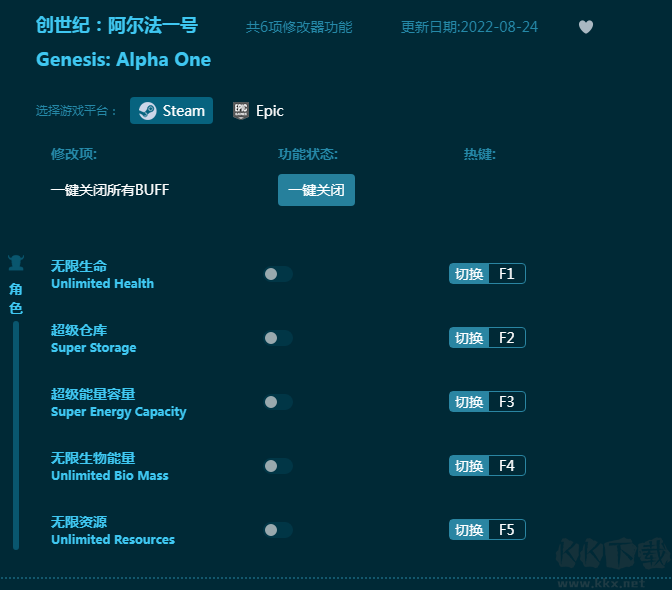Click the 切换 button for F4
Viewport: 672px width, 590px height.
(x=469, y=466)
